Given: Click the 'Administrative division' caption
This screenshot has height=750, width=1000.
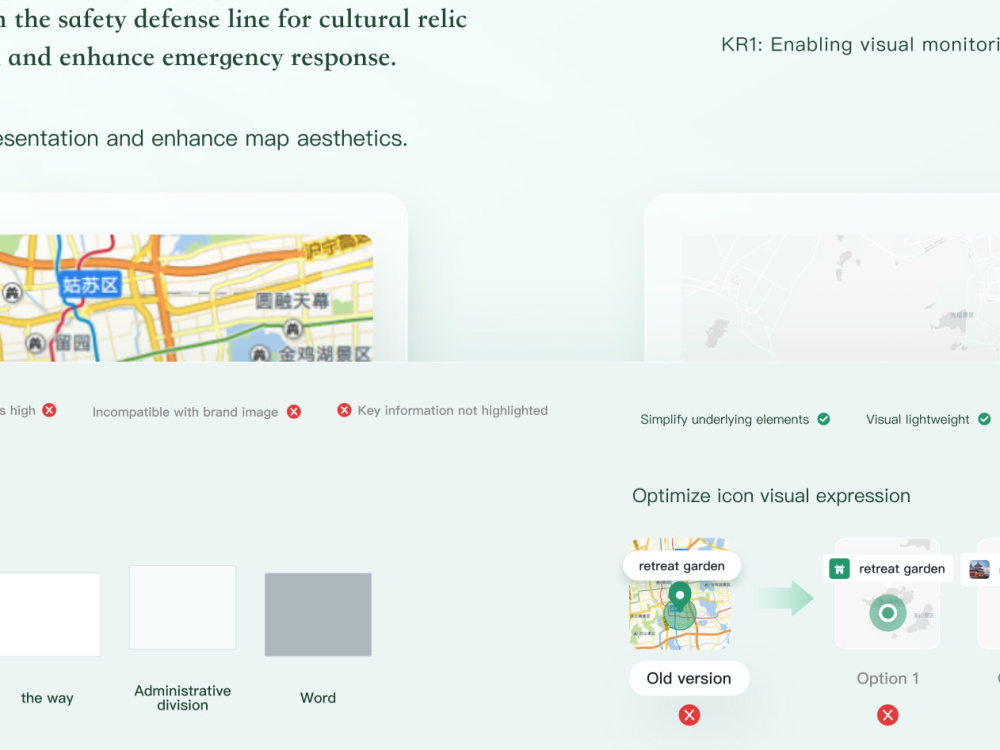Looking at the screenshot, I should (182, 698).
